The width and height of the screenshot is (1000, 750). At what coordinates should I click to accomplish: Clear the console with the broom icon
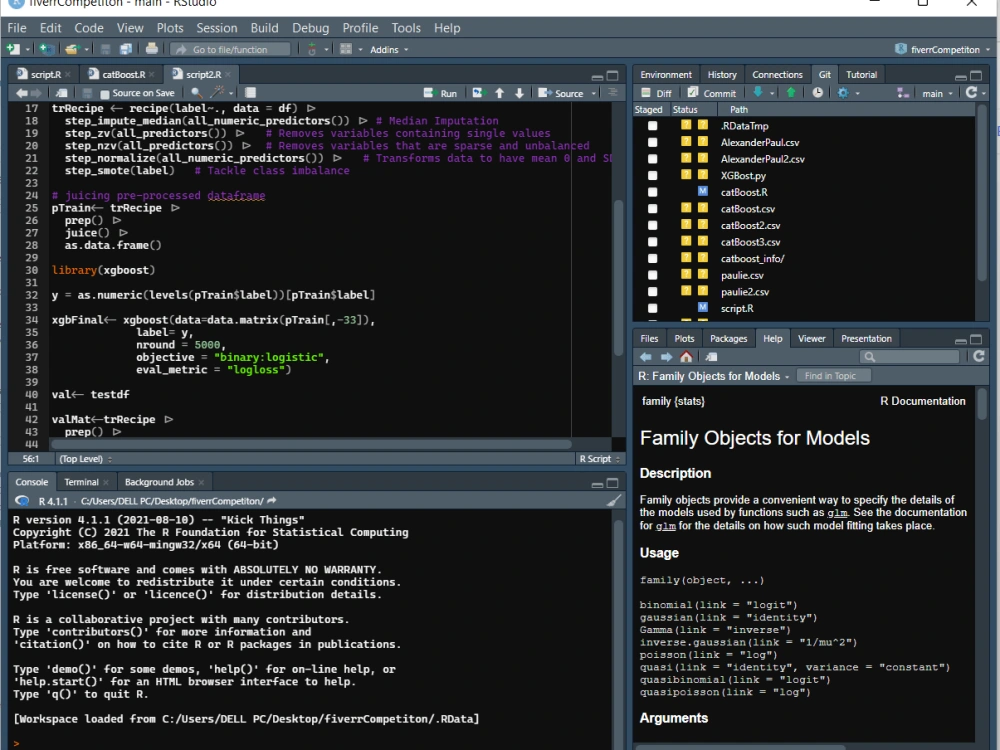(x=613, y=501)
